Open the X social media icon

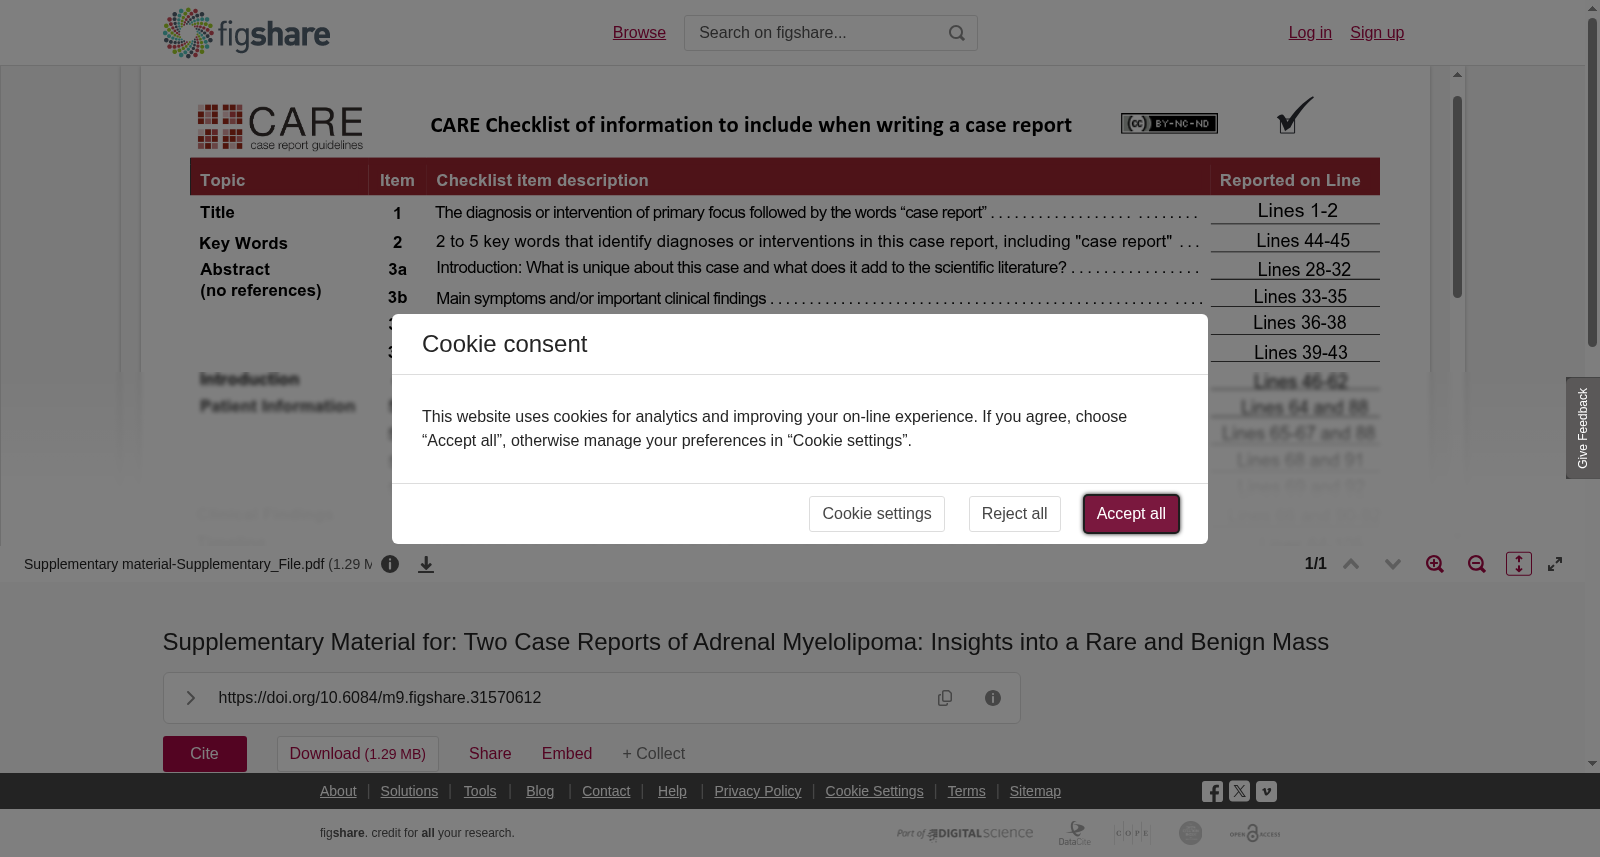1239,791
